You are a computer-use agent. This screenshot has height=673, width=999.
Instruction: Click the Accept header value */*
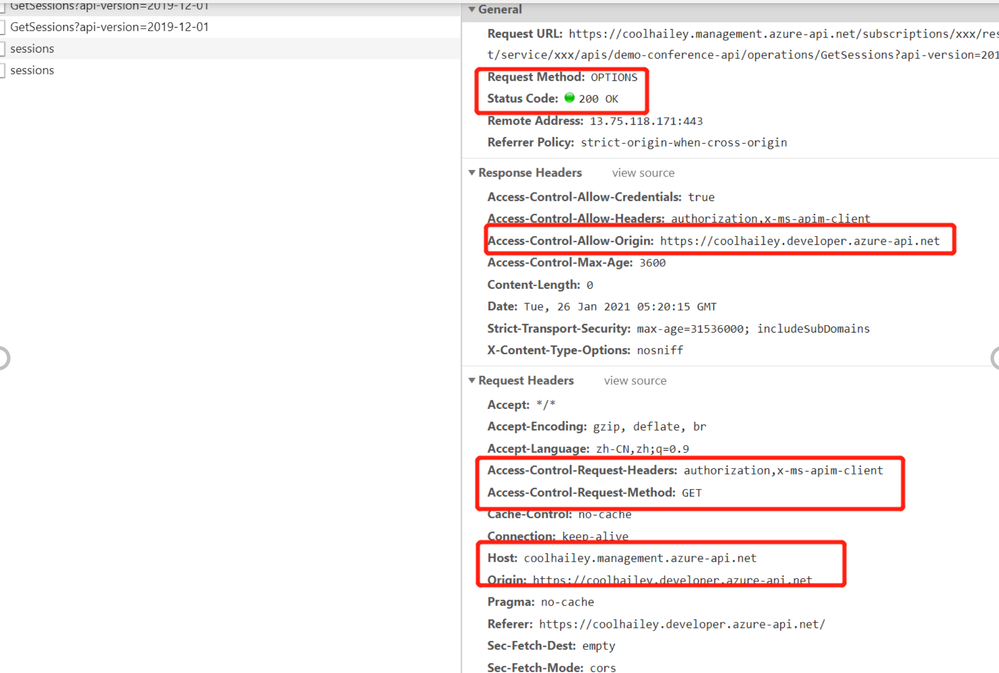[545, 405]
